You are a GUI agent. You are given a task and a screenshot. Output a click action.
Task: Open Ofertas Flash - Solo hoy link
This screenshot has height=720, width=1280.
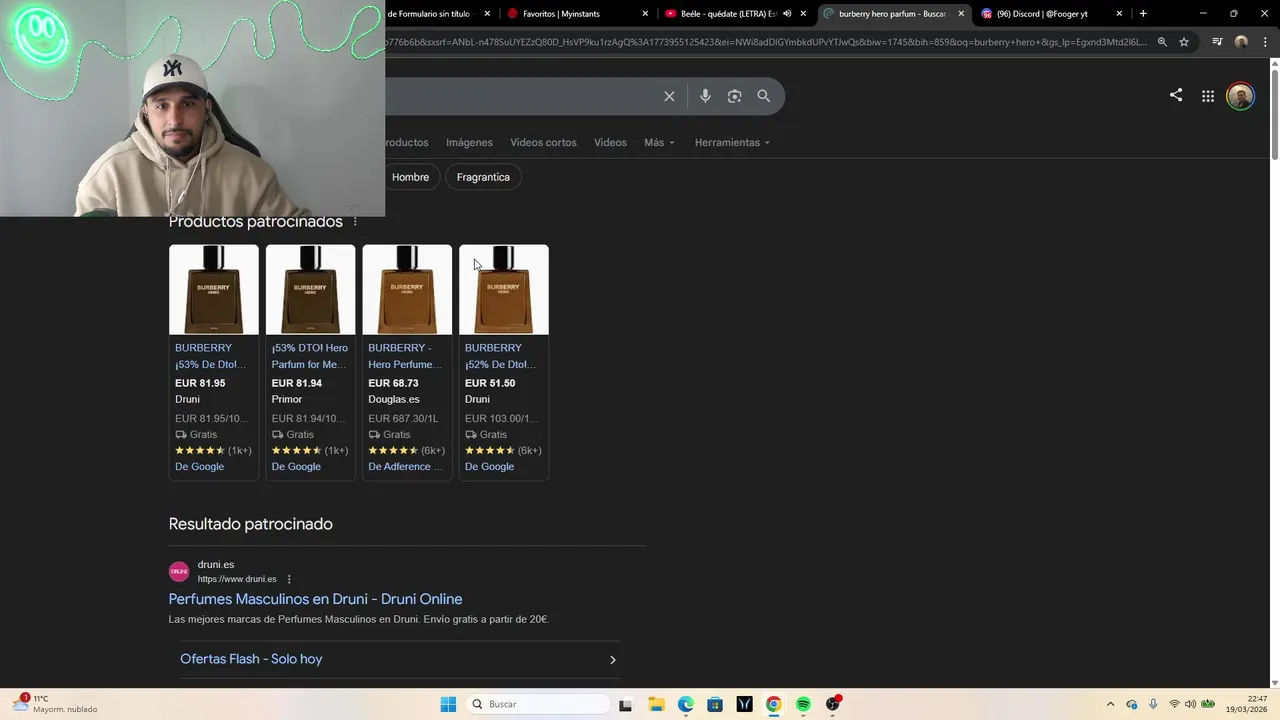pos(251,659)
